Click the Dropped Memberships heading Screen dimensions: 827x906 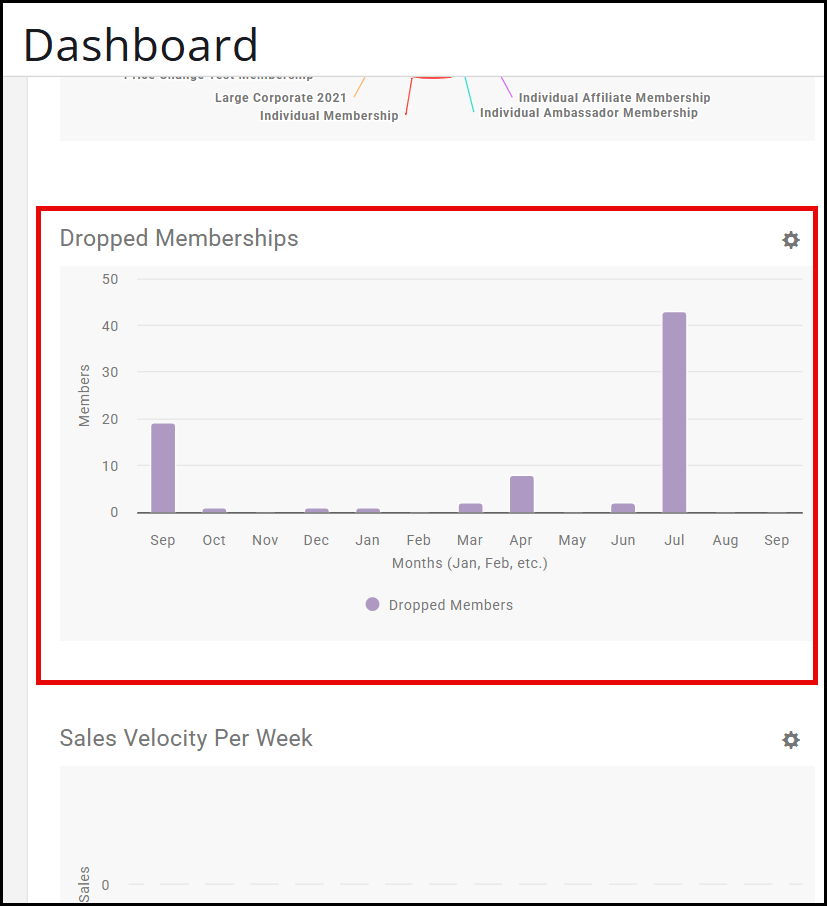tap(179, 238)
